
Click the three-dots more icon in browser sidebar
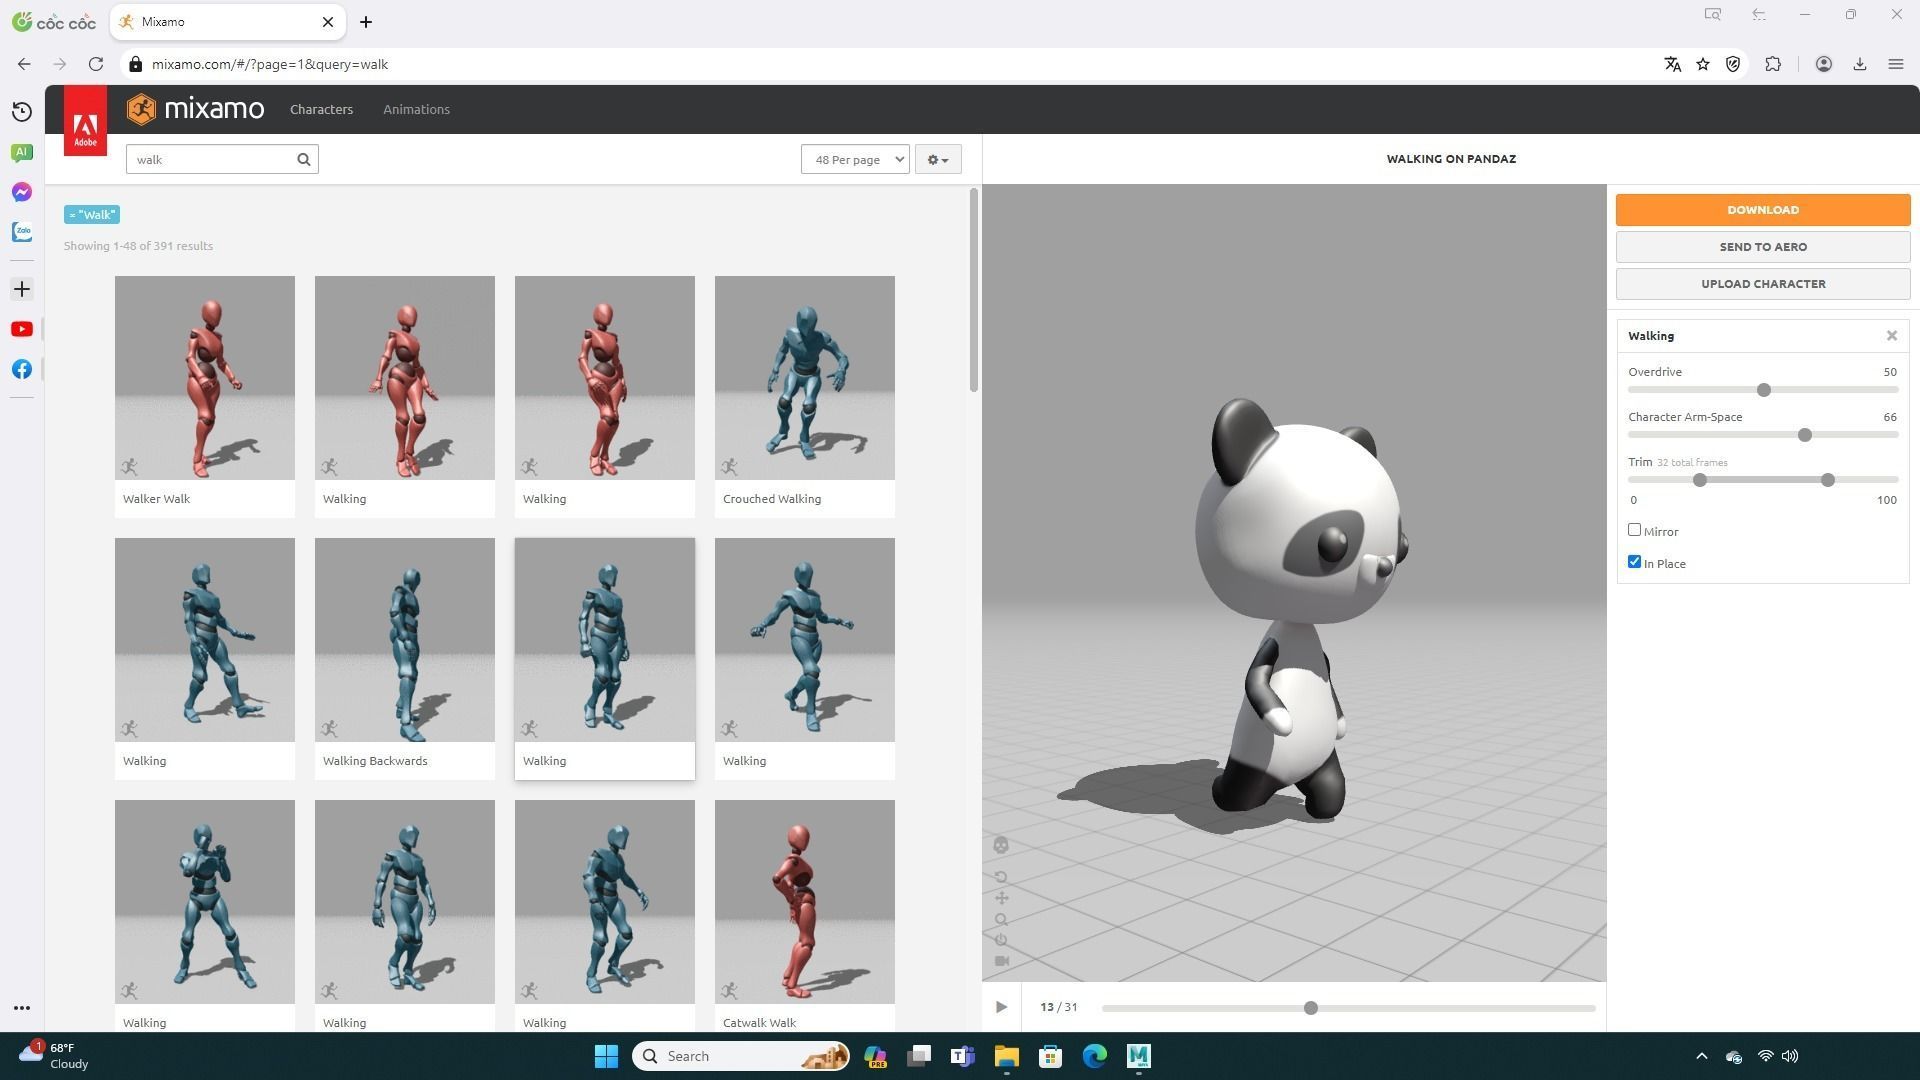[22, 1008]
